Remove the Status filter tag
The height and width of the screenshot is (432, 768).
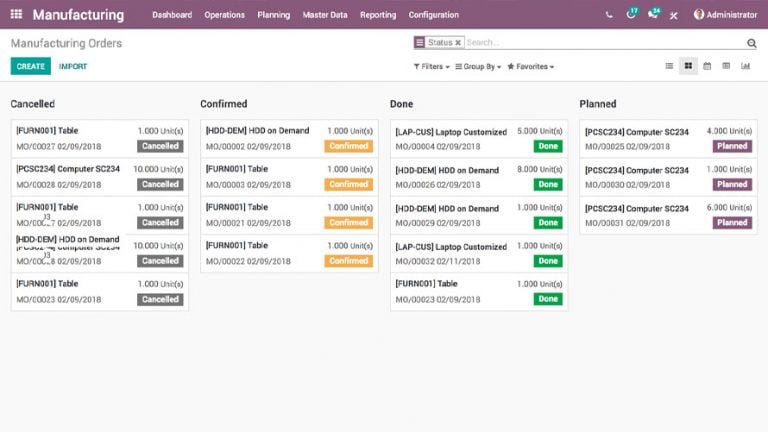click(x=458, y=43)
